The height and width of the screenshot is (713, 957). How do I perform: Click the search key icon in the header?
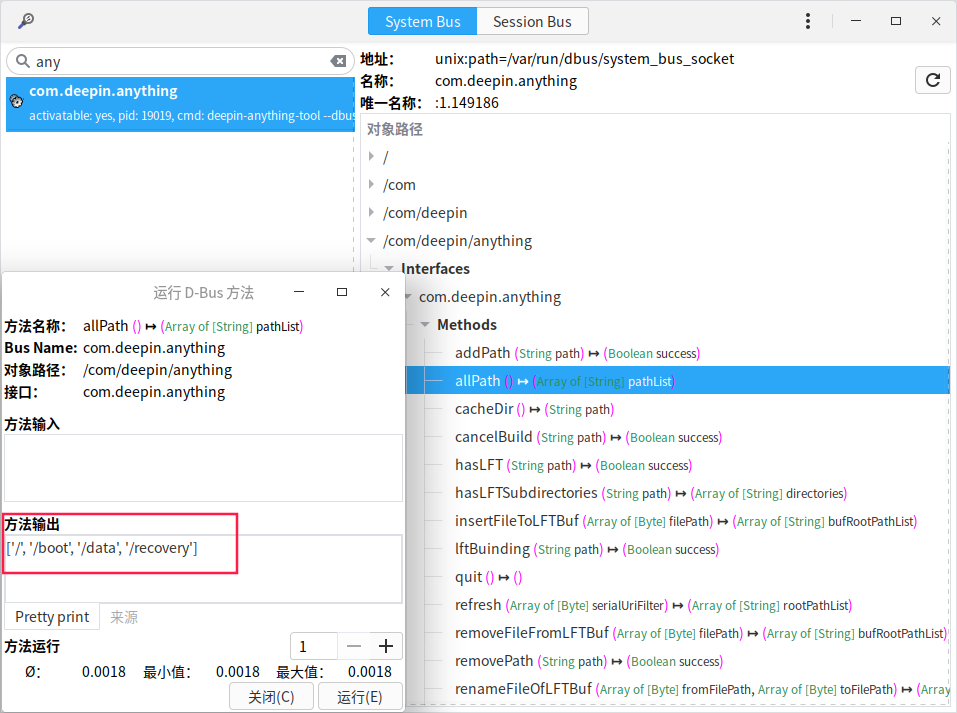(x=26, y=21)
